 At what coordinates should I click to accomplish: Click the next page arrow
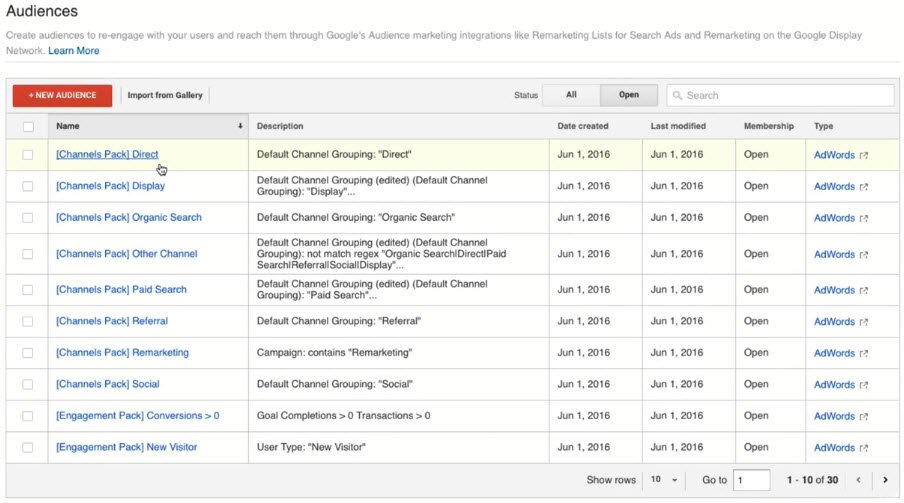(x=885, y=480)
